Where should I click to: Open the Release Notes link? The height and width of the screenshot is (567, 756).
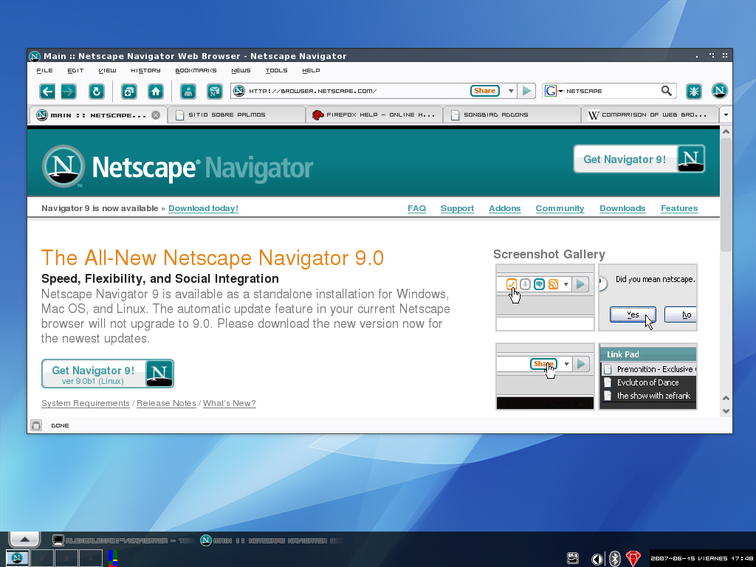[166, 403]
